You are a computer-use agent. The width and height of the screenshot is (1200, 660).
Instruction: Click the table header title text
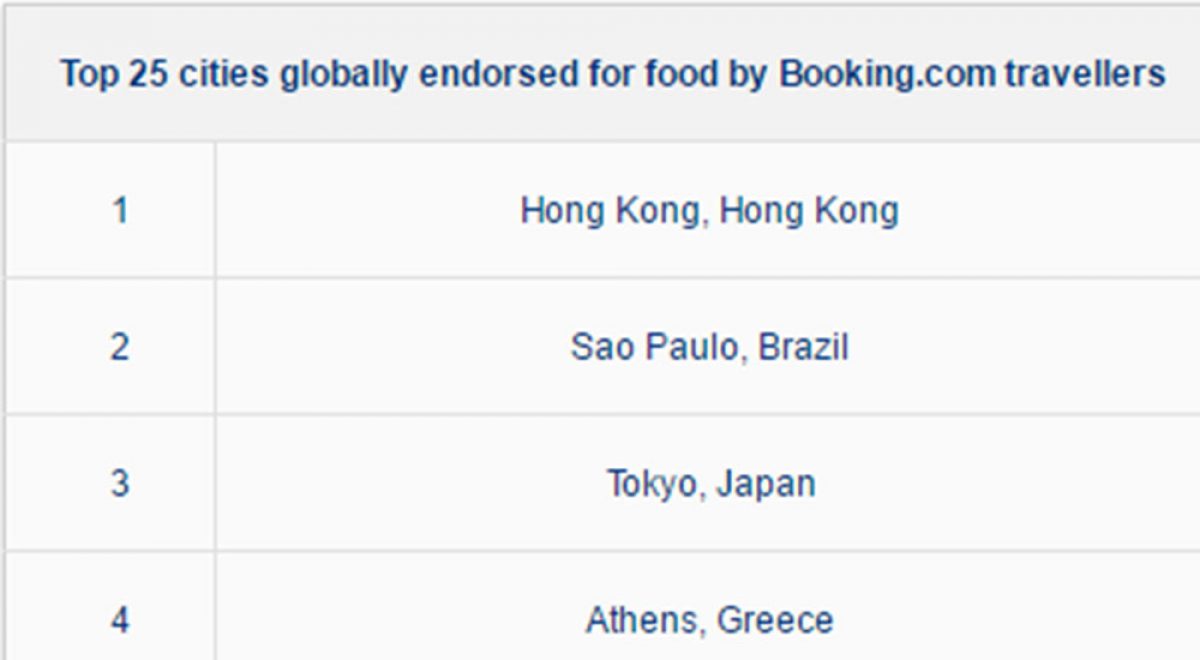click(612, 74)
